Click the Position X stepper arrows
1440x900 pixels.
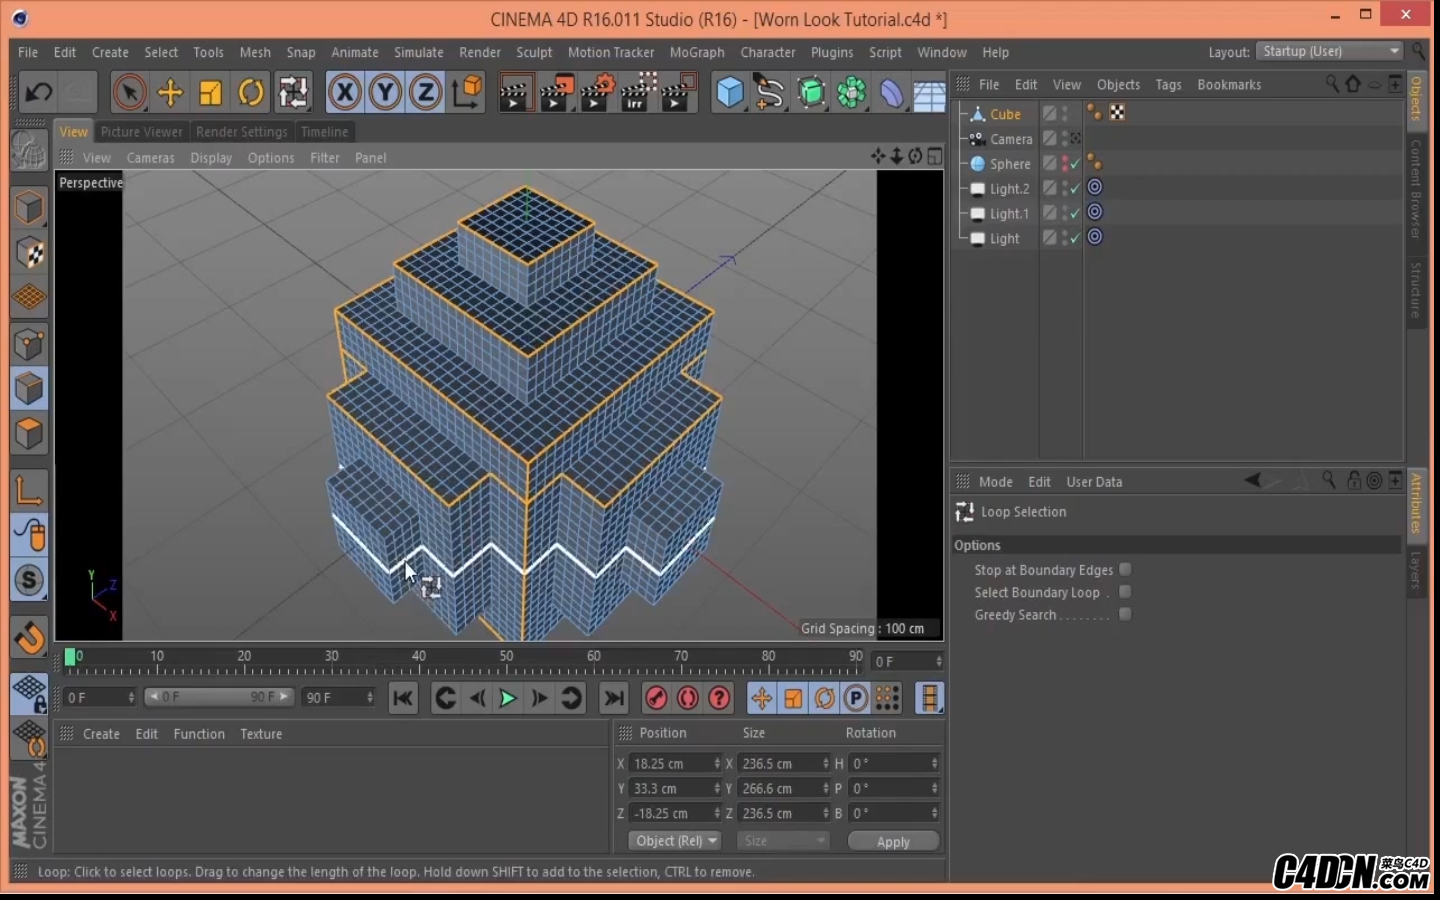[x=717, y=763]
